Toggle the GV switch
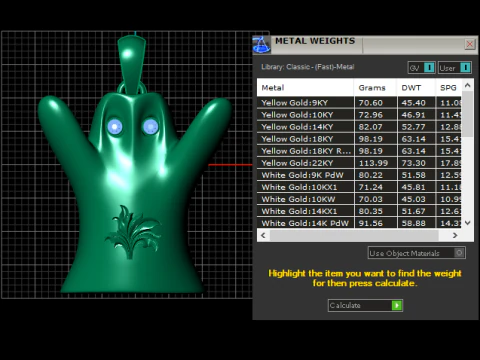 [421, 68]
